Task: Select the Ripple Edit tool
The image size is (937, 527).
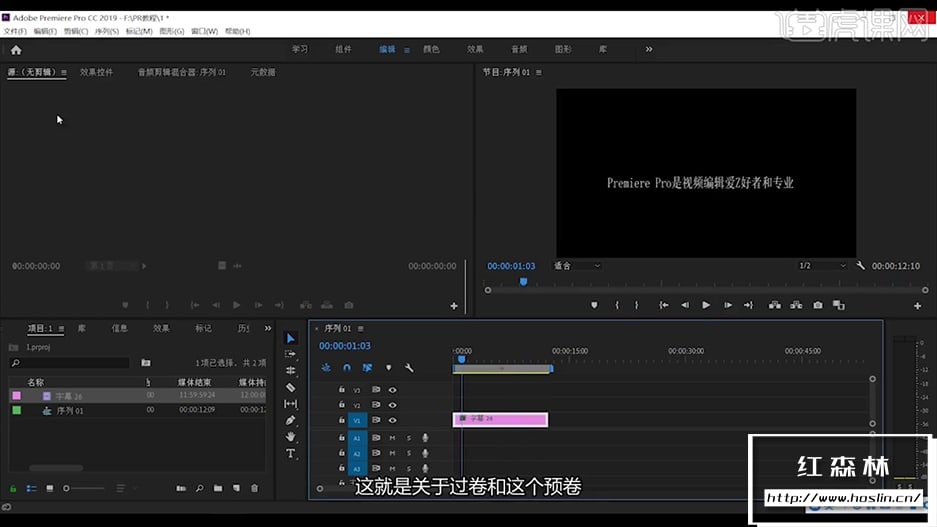Action: 290,370
